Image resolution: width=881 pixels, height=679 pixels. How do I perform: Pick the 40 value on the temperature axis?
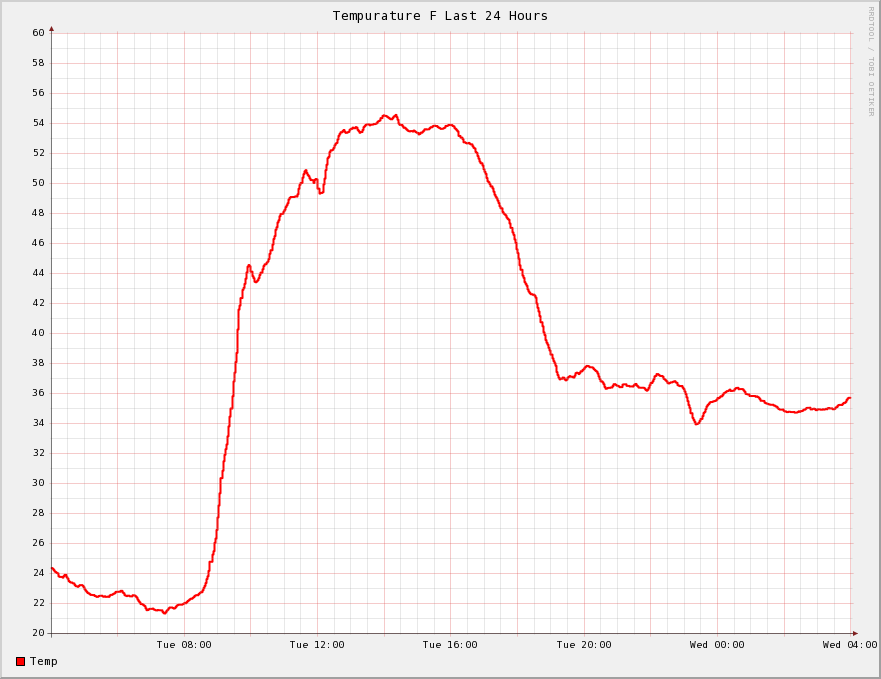pos(38,333)
